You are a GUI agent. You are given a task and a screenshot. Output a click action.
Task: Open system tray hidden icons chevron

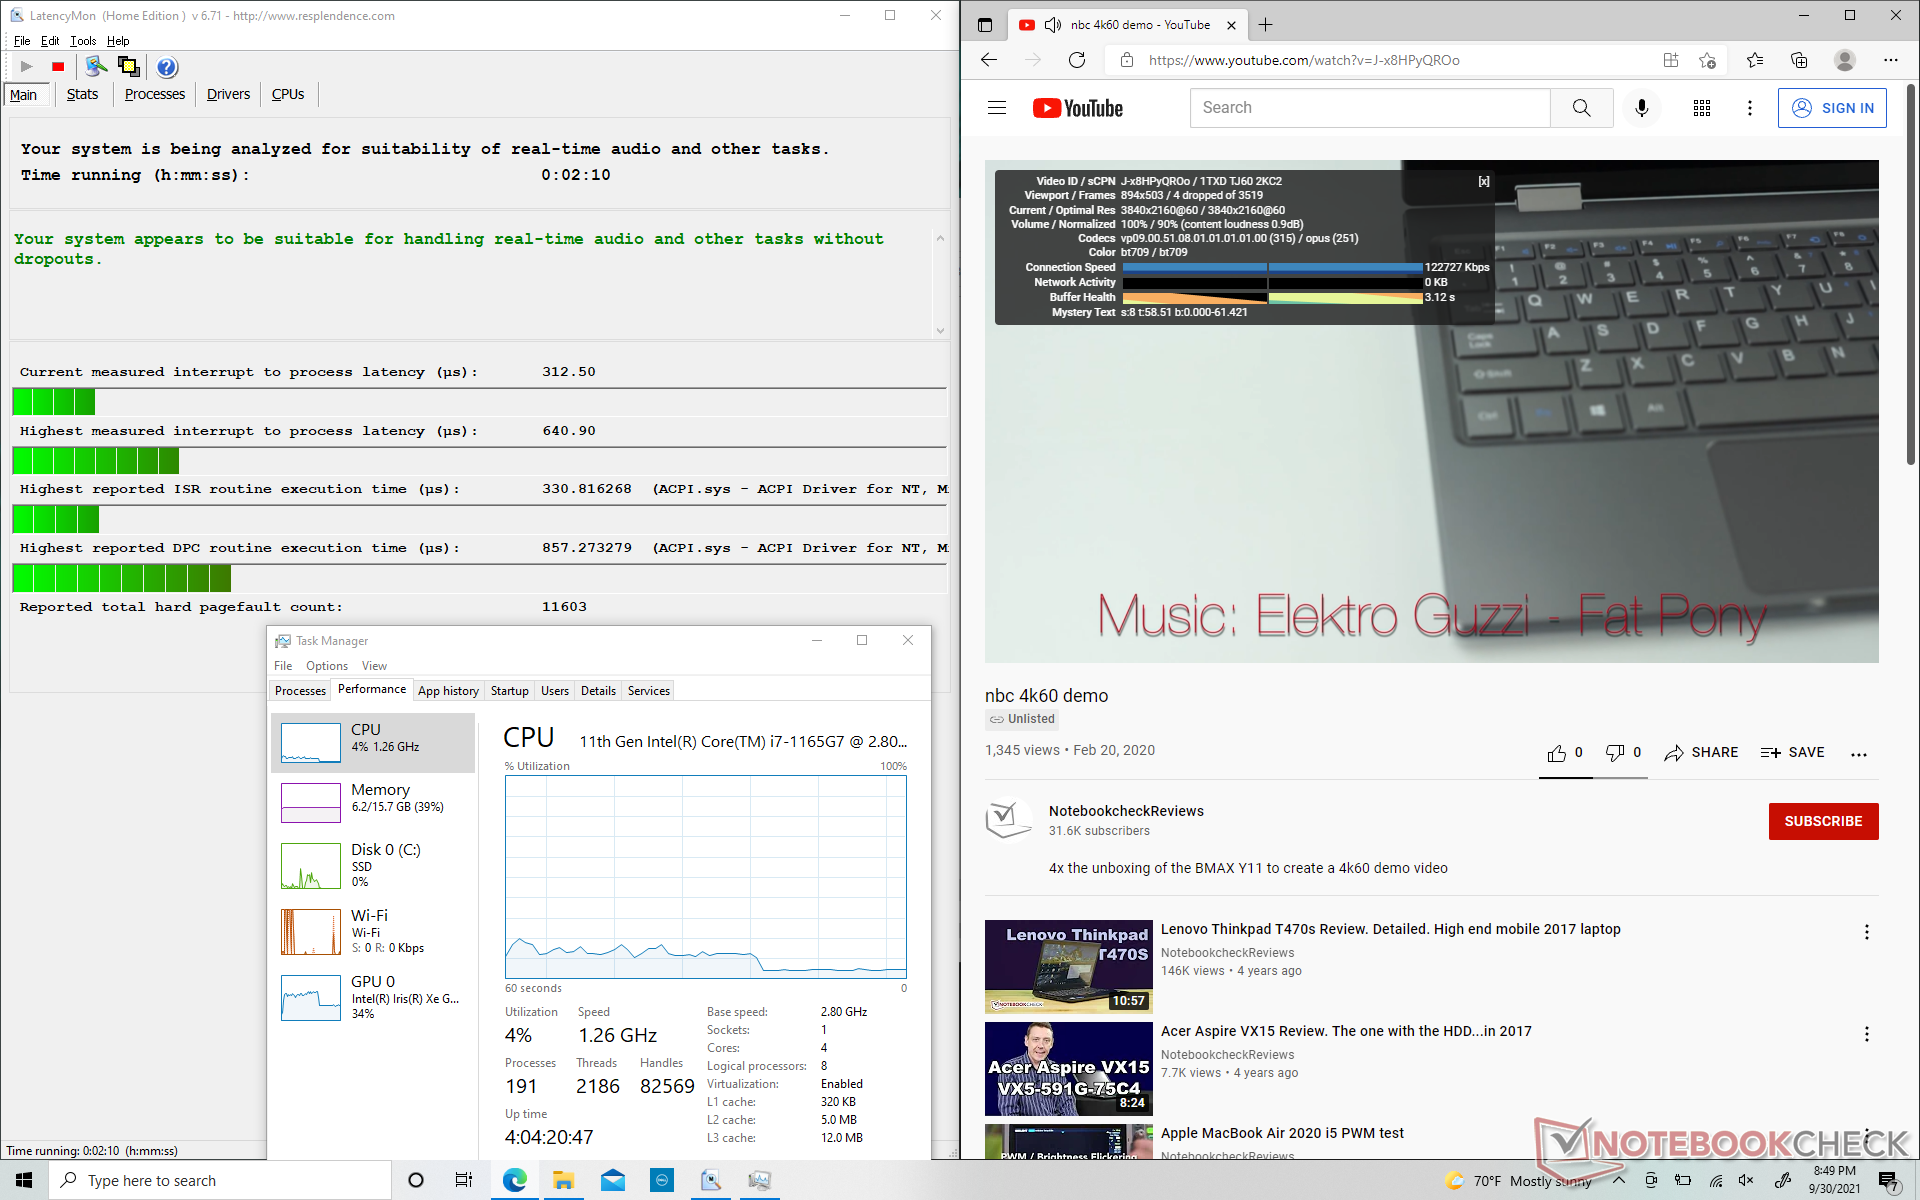pos(1618,1180)
